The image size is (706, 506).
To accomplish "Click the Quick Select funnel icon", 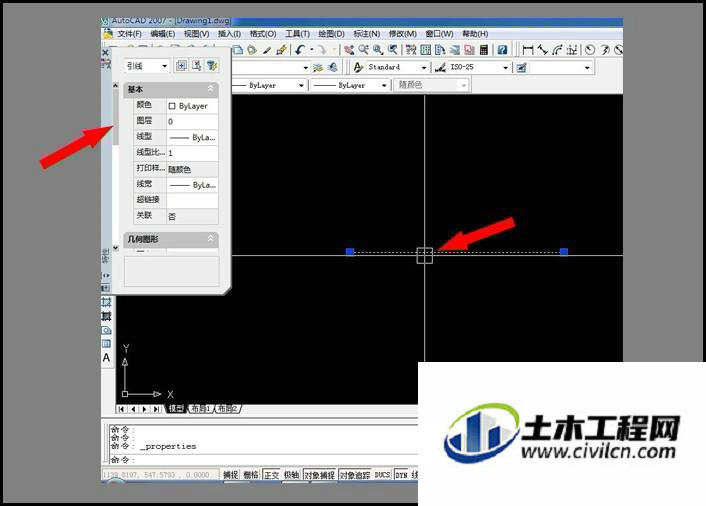I will coord(212,66).
